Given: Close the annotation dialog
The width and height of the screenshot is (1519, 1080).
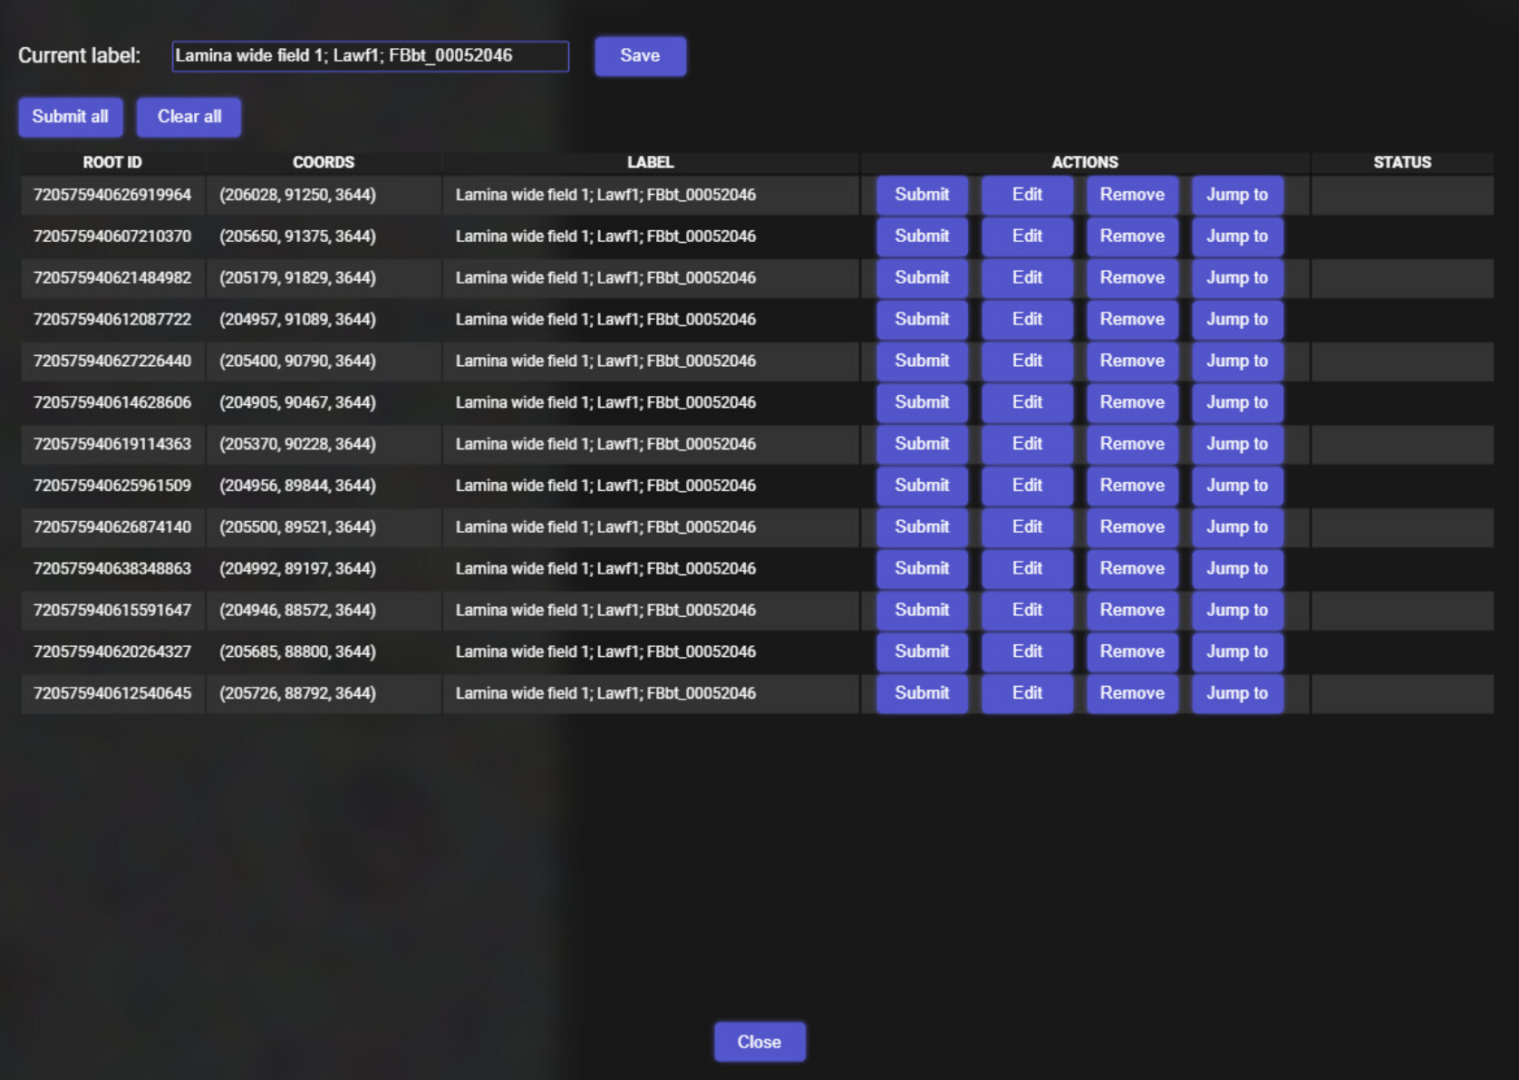Looking at the screenshot, I should tap(759, 1042).
